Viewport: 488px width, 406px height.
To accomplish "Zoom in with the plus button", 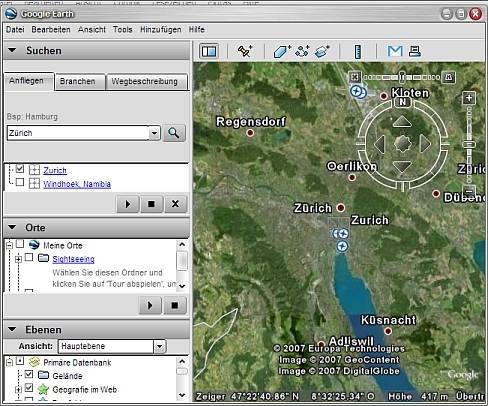I will pos(469,98).
